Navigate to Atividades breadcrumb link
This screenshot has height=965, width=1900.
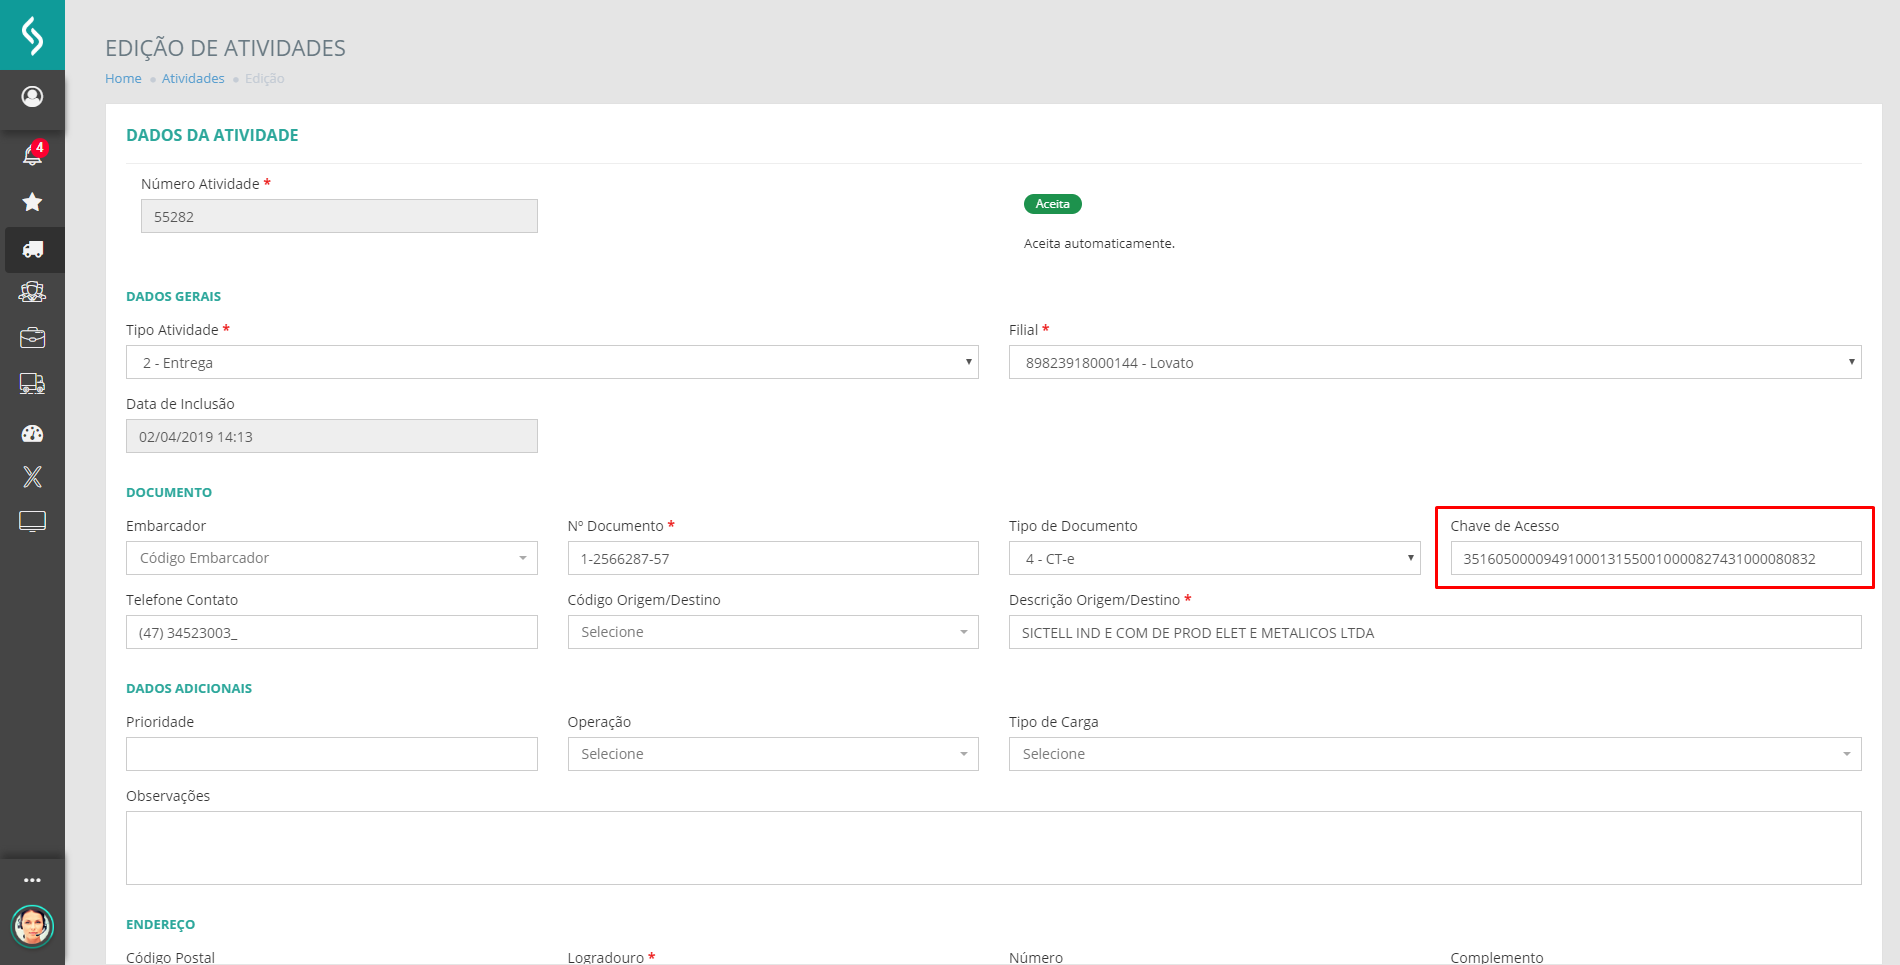coord(193,78)
